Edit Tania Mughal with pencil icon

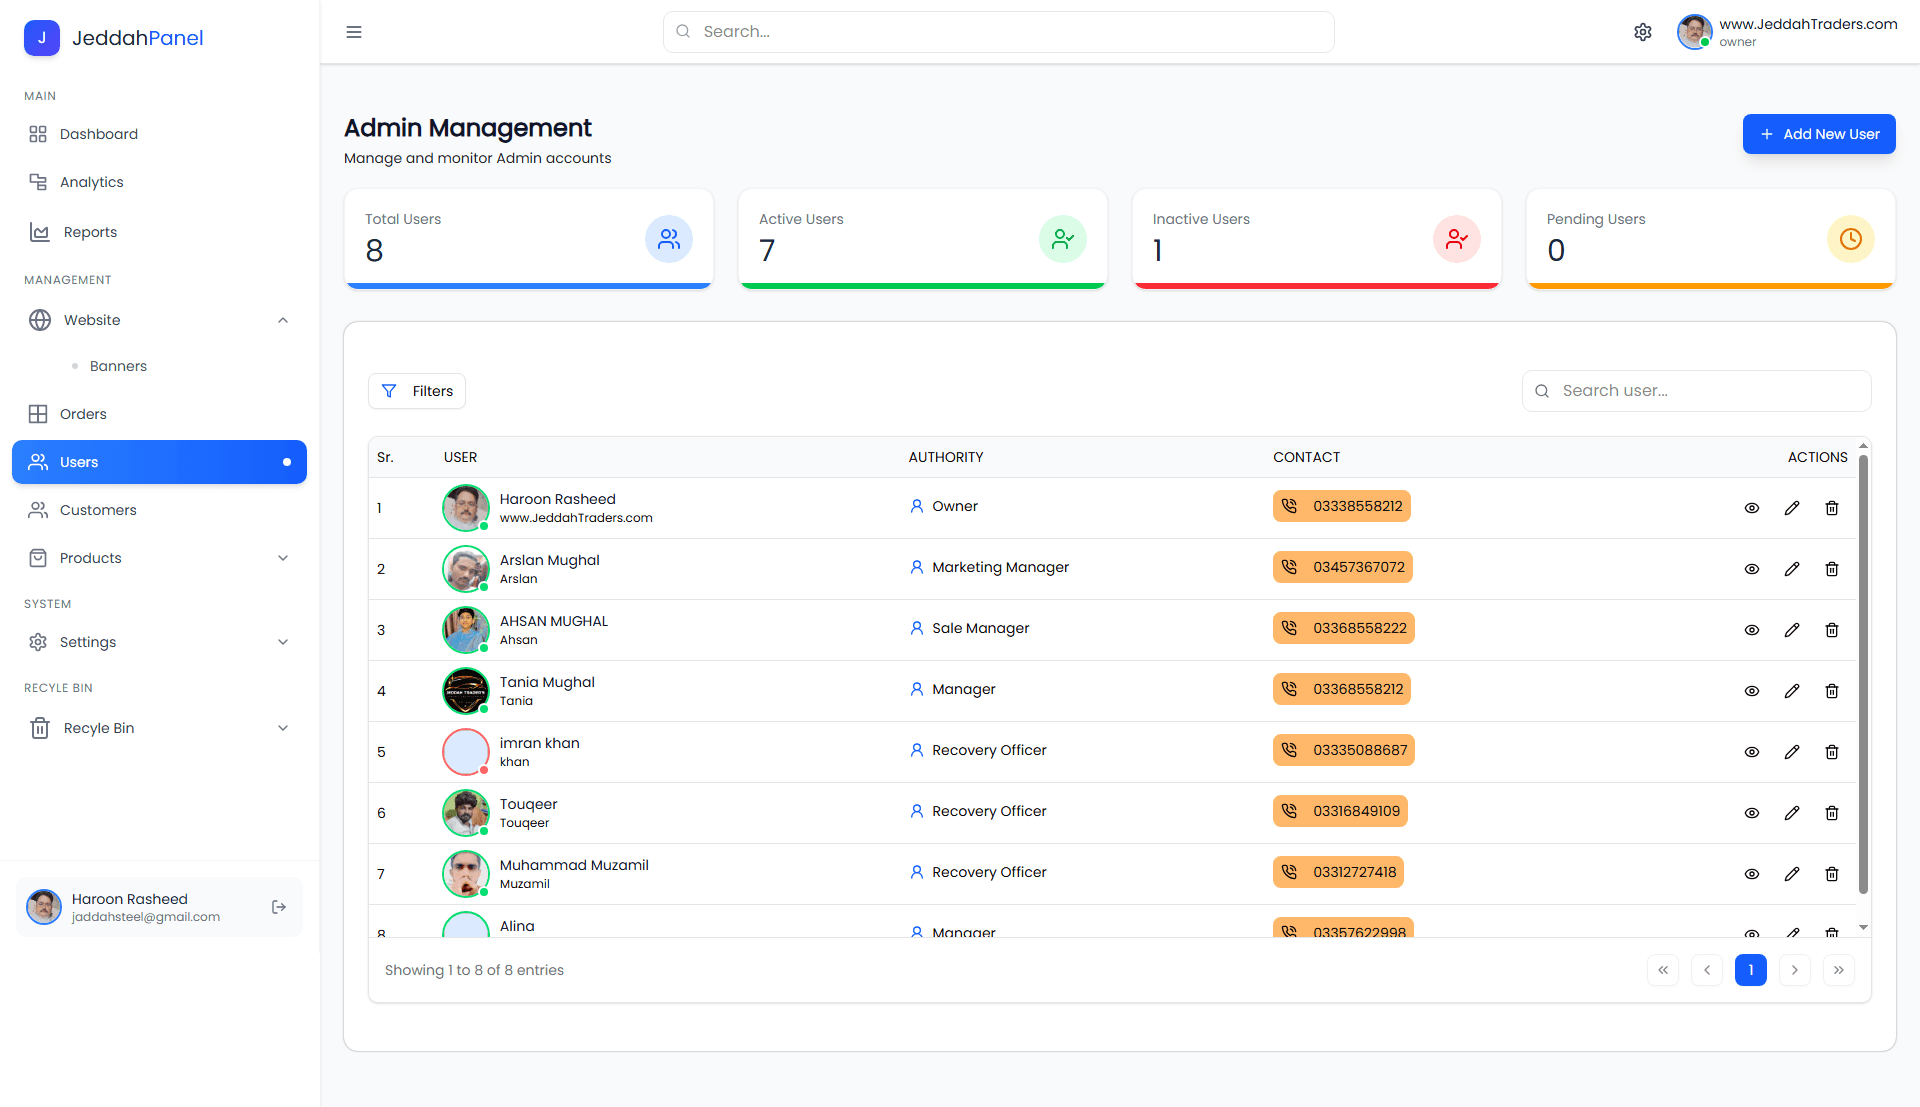[x=1792, y=691]
